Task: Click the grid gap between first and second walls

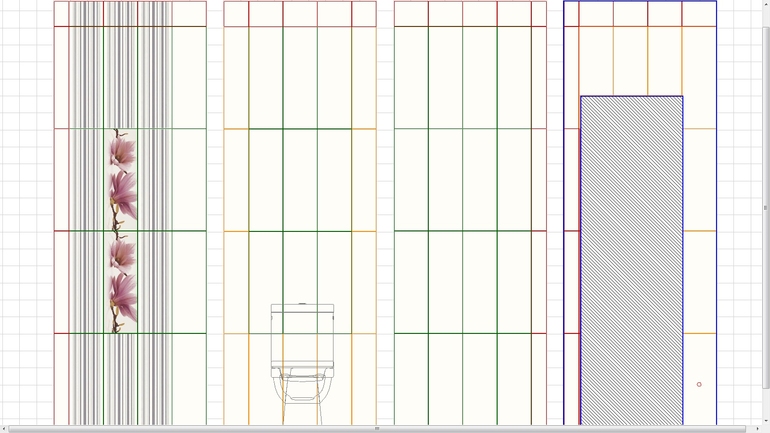Action: [x=215, y=200]
